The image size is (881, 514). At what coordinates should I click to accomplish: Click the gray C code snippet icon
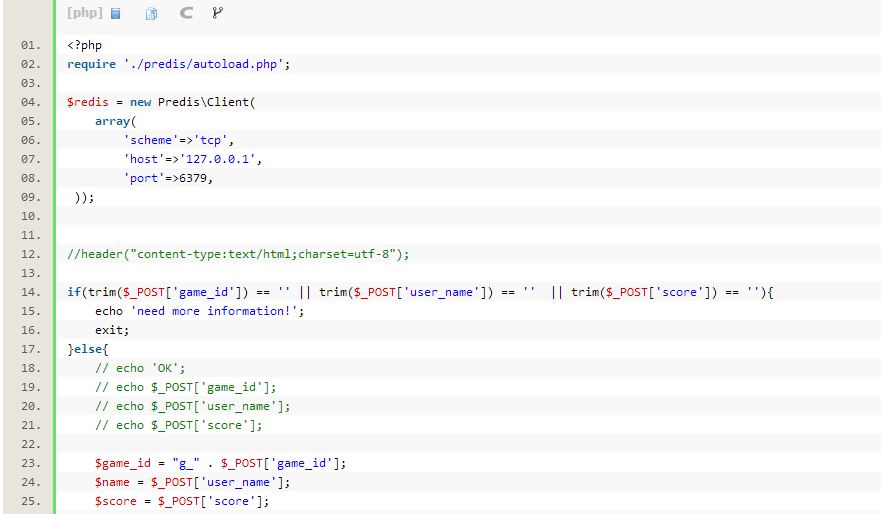tap(186, 14)
